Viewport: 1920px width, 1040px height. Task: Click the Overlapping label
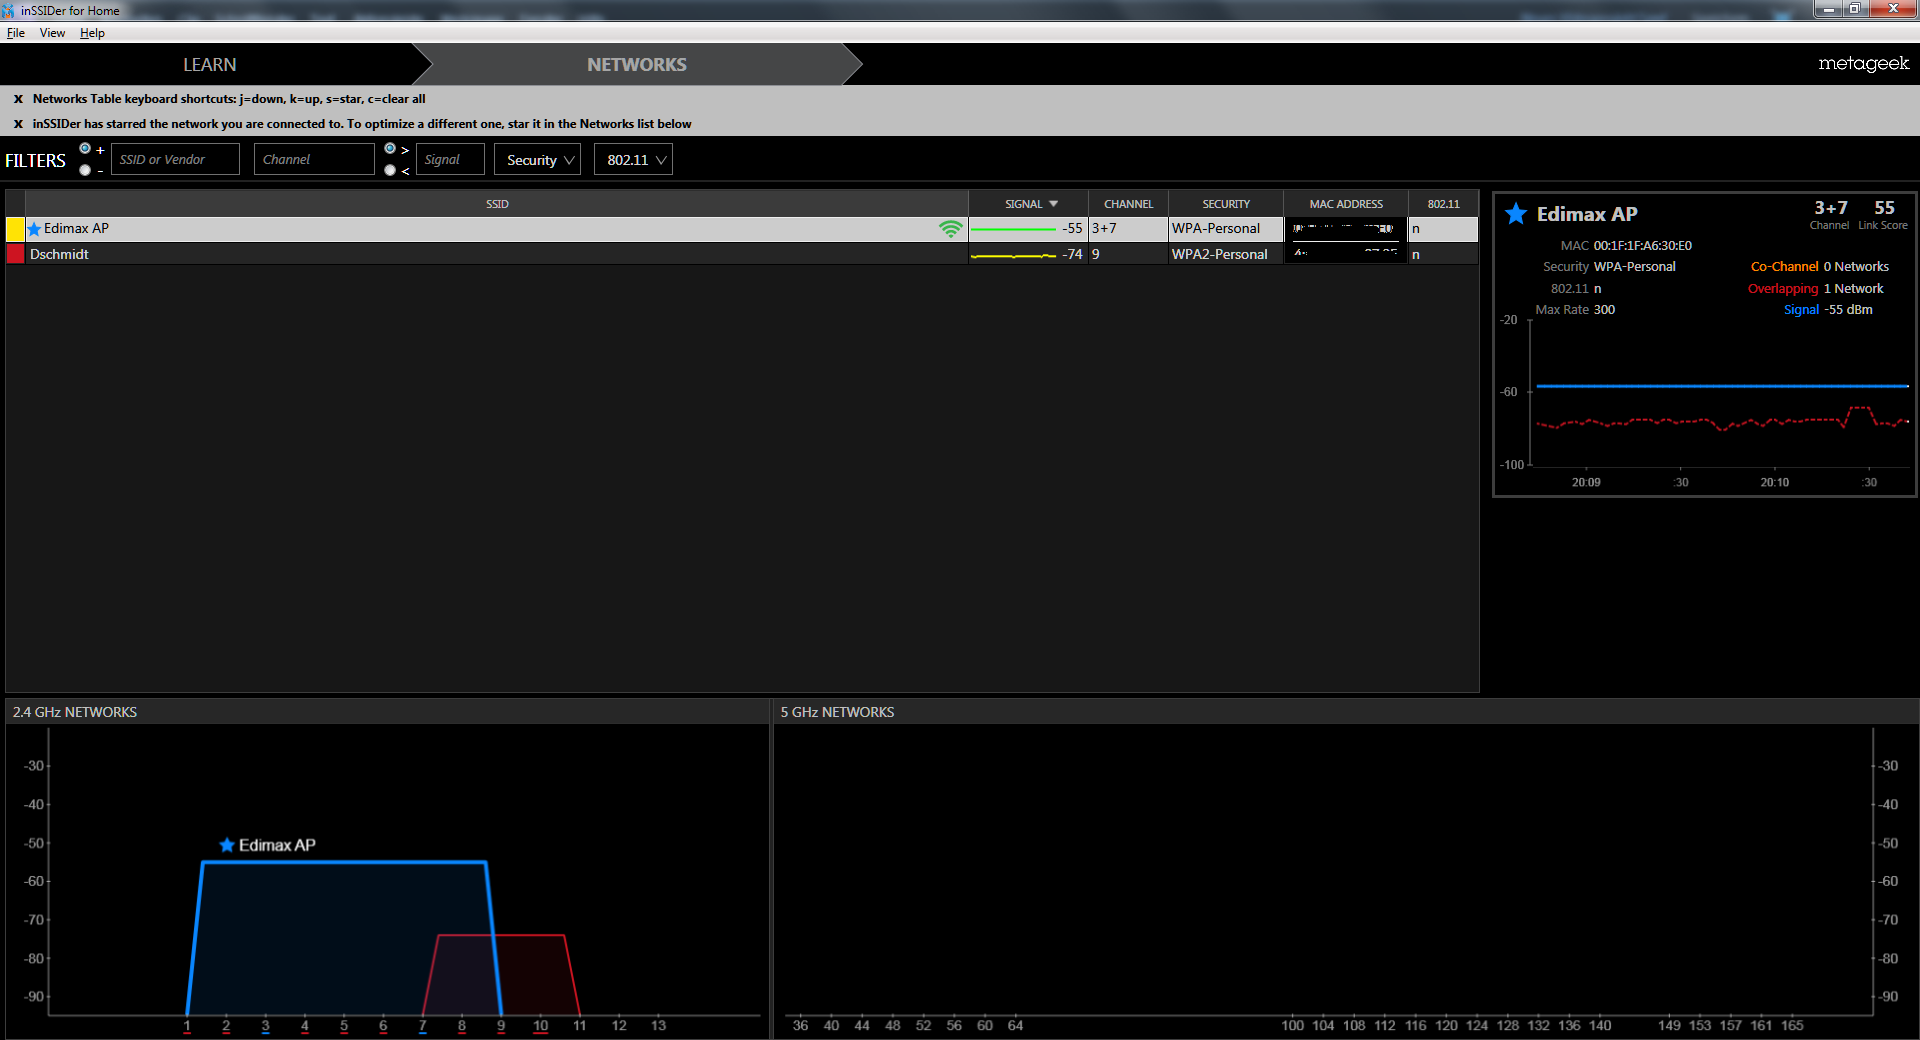point(1783,289)
